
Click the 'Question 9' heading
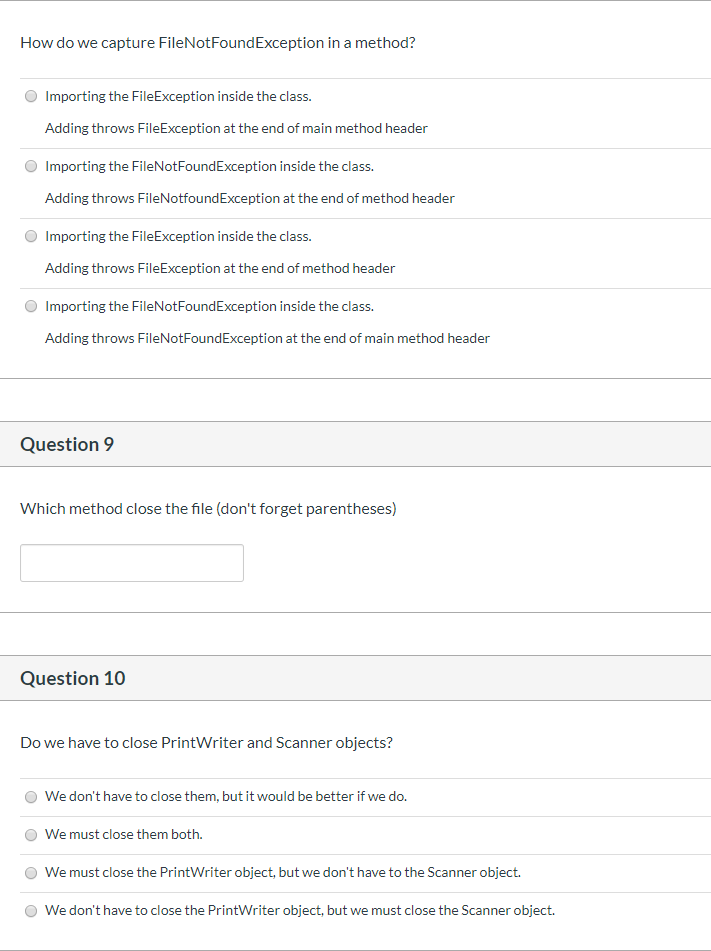(x=67, y=445)
